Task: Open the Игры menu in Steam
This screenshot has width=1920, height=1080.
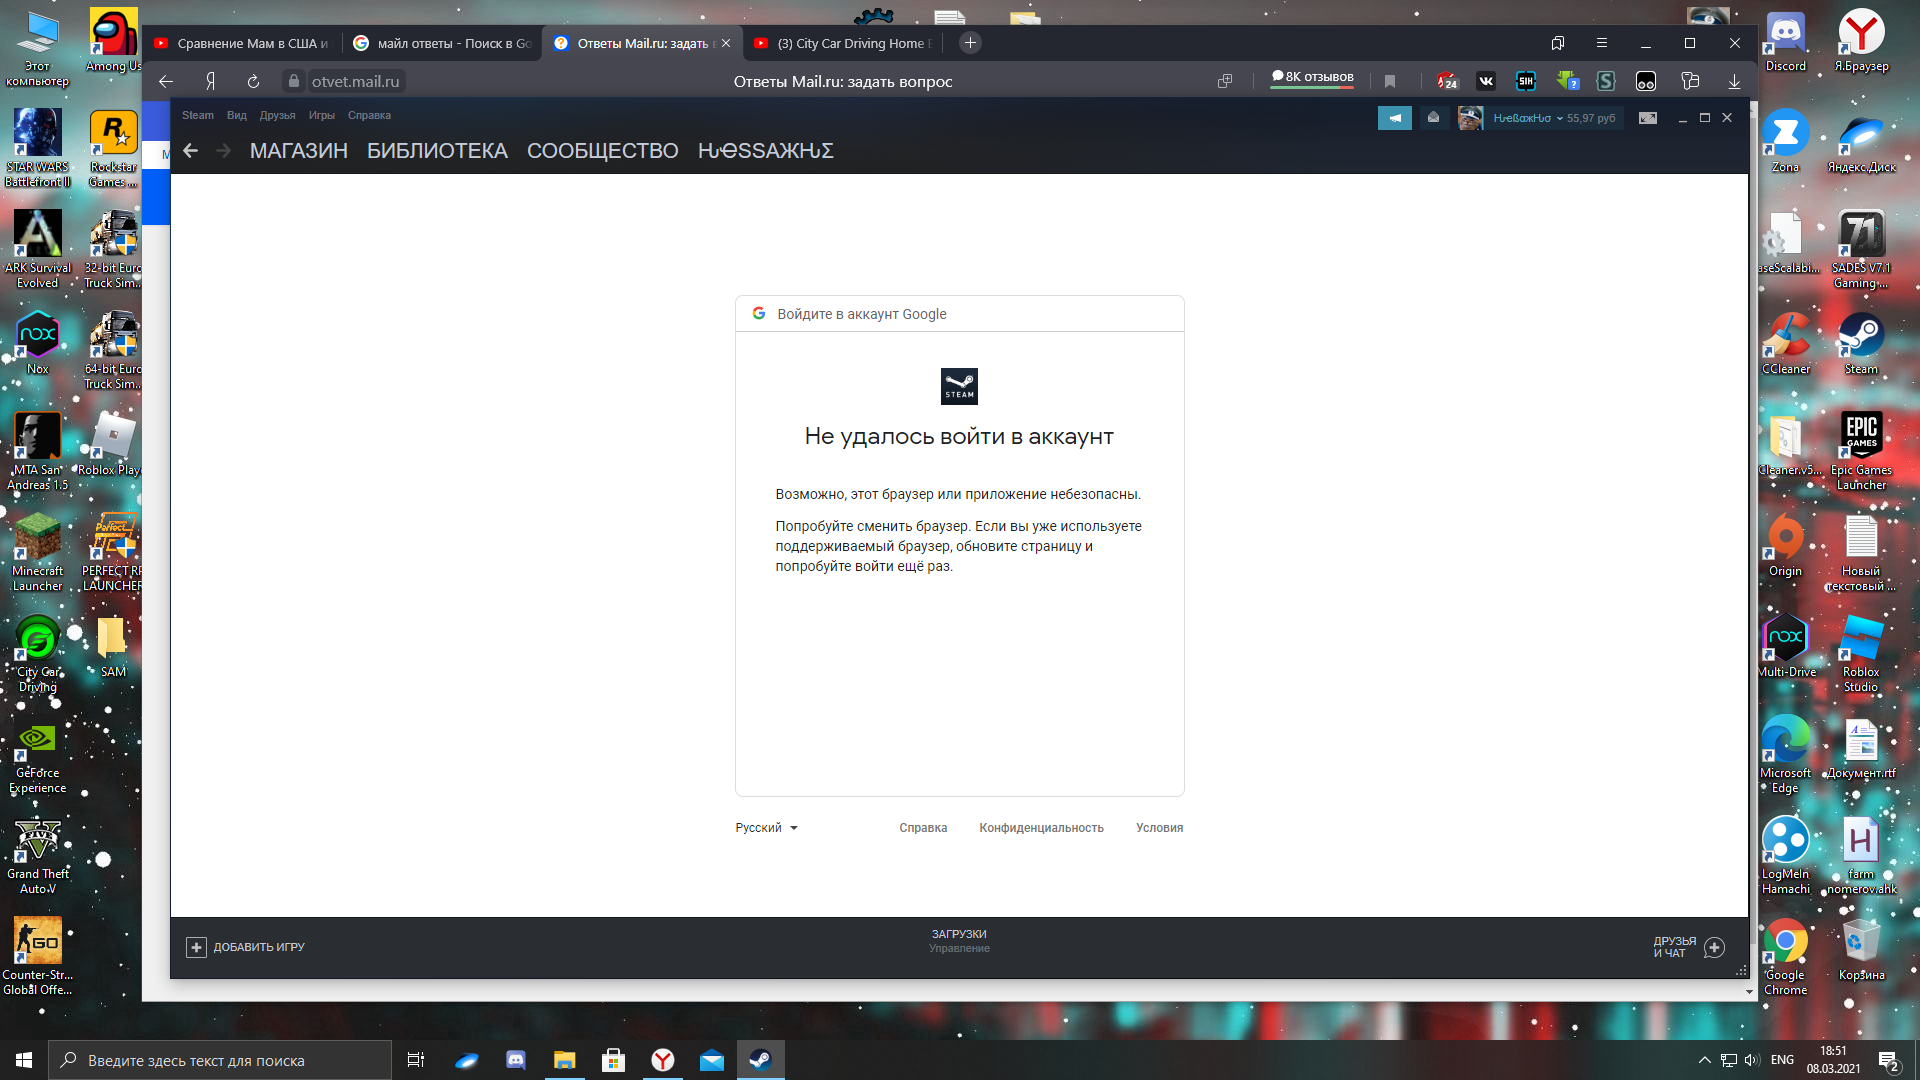Action: pyautogui.click(x=321, y=115)
